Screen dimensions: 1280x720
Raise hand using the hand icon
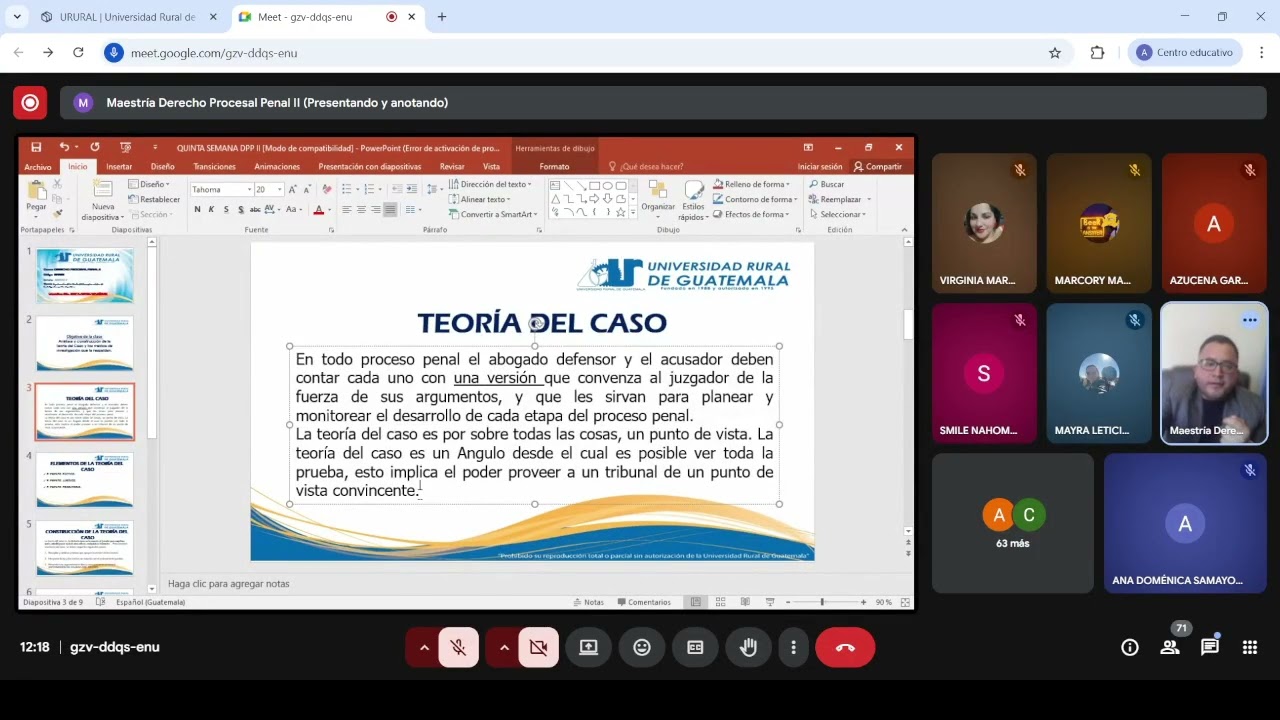coord(748,648)
